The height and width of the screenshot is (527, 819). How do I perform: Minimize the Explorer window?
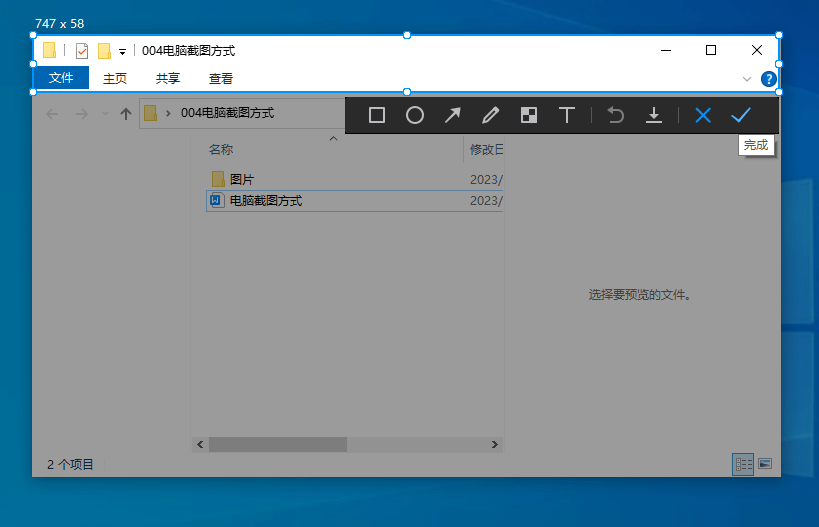click(x=666, y=50)
